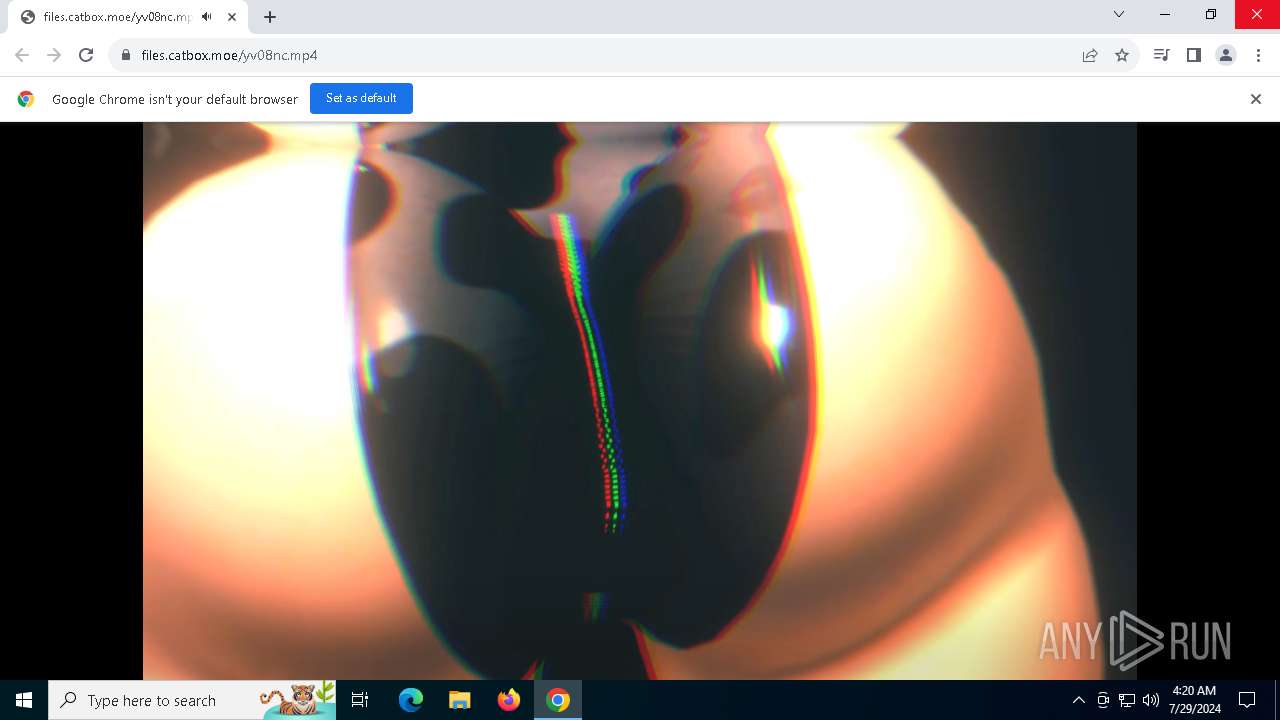Open the volume control tray icon
Image resolution: width=1280 pixels, height=720 pixels.
tap(1151, 700)
